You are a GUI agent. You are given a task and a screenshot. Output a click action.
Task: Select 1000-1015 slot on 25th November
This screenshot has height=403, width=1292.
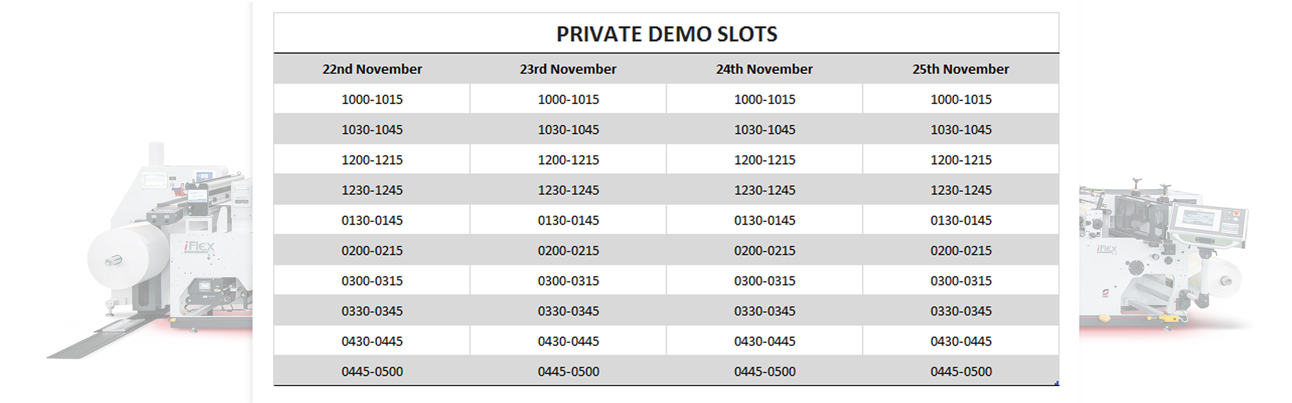[x=961, y=99]
